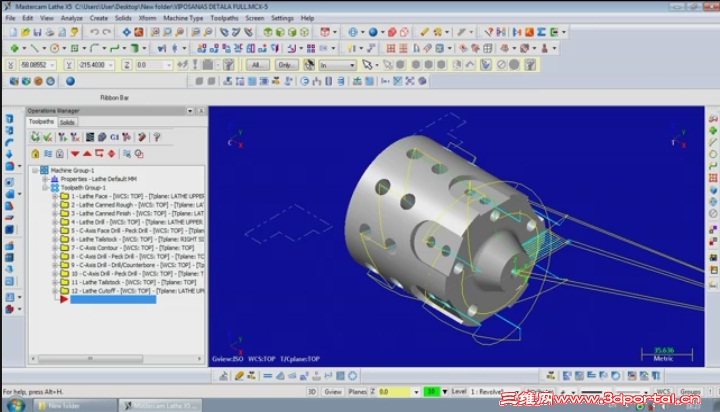Click the Only... selection button
Viewport: 720px width, 412px height.
coord(287,65)
